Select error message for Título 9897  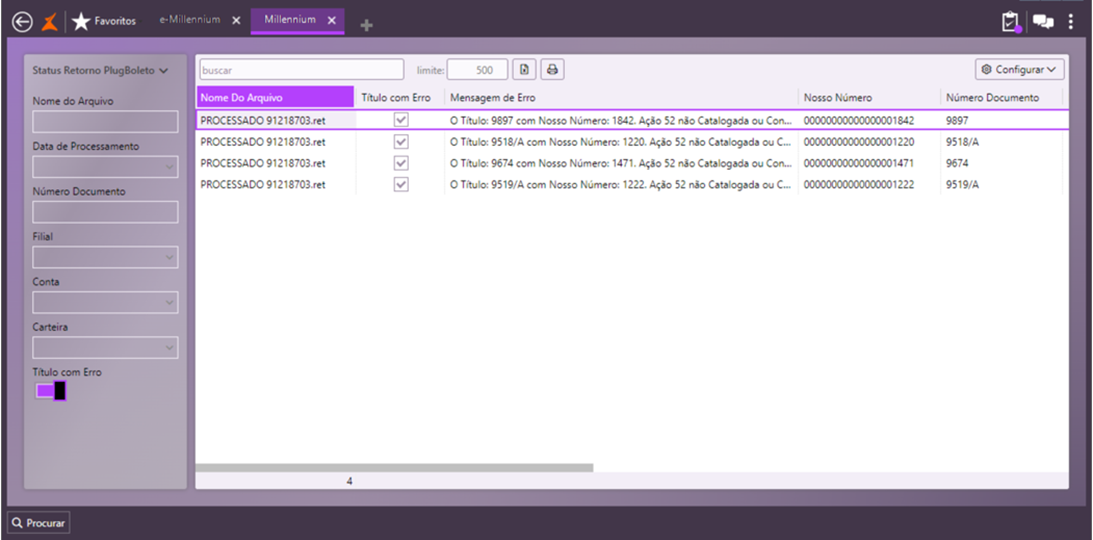click(621, 121)
